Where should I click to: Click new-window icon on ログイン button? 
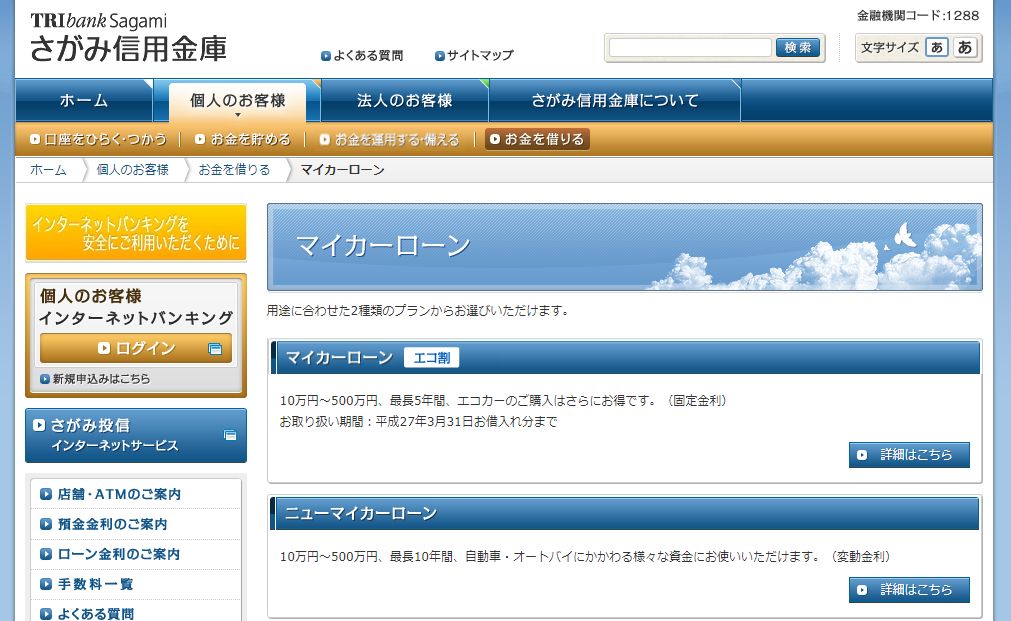215,349
